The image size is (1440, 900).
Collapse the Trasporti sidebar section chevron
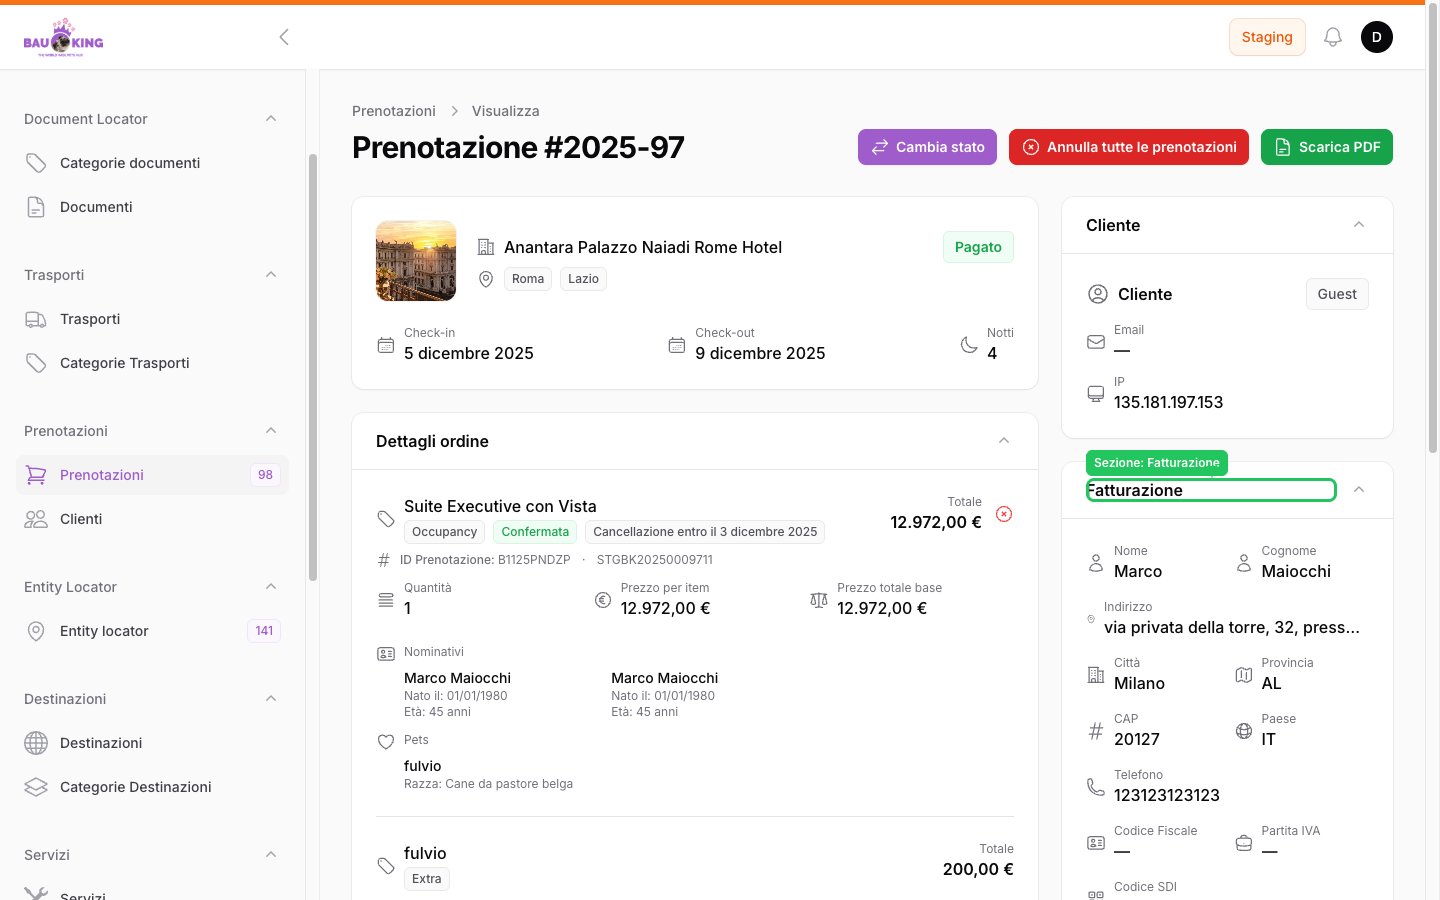pos(271,275)
